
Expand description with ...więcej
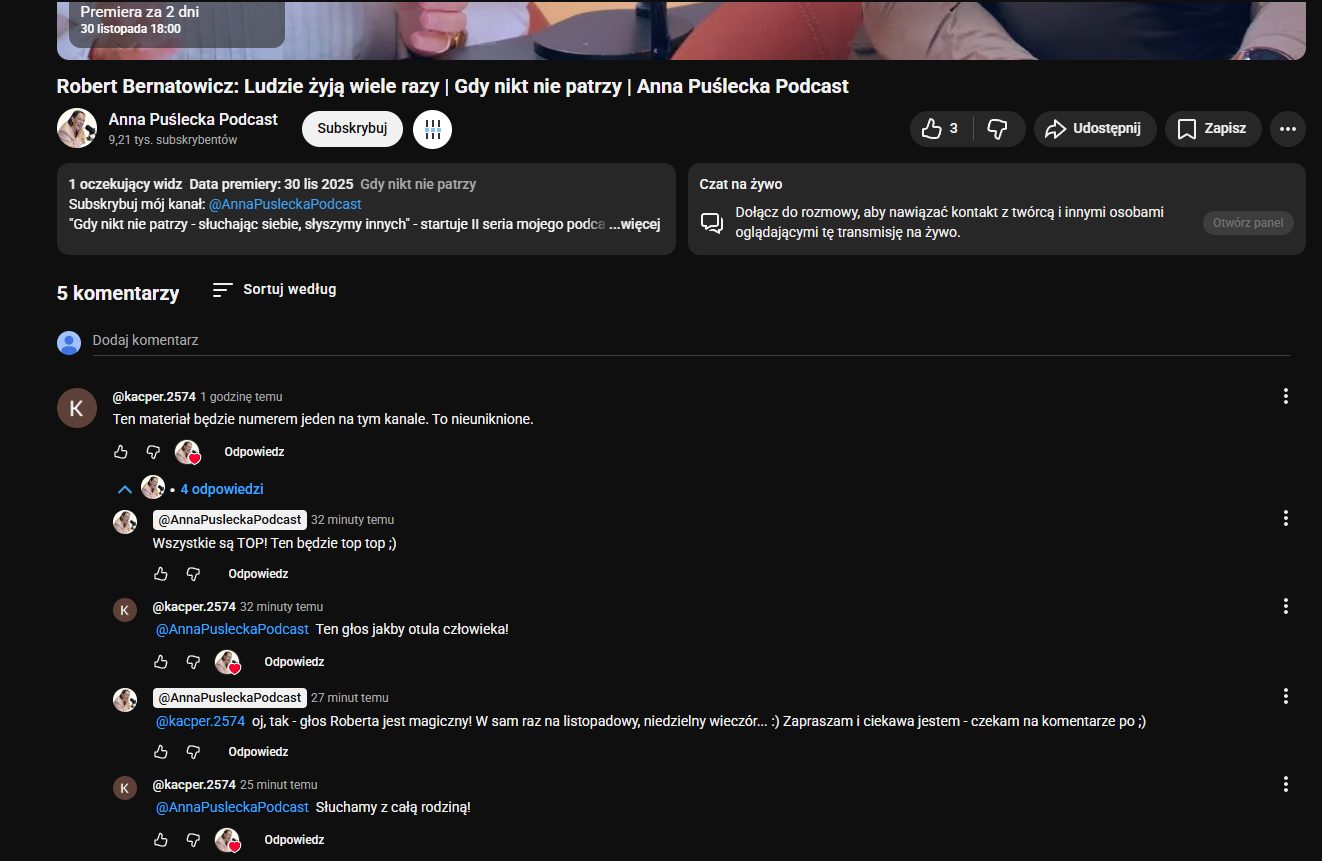635,224
